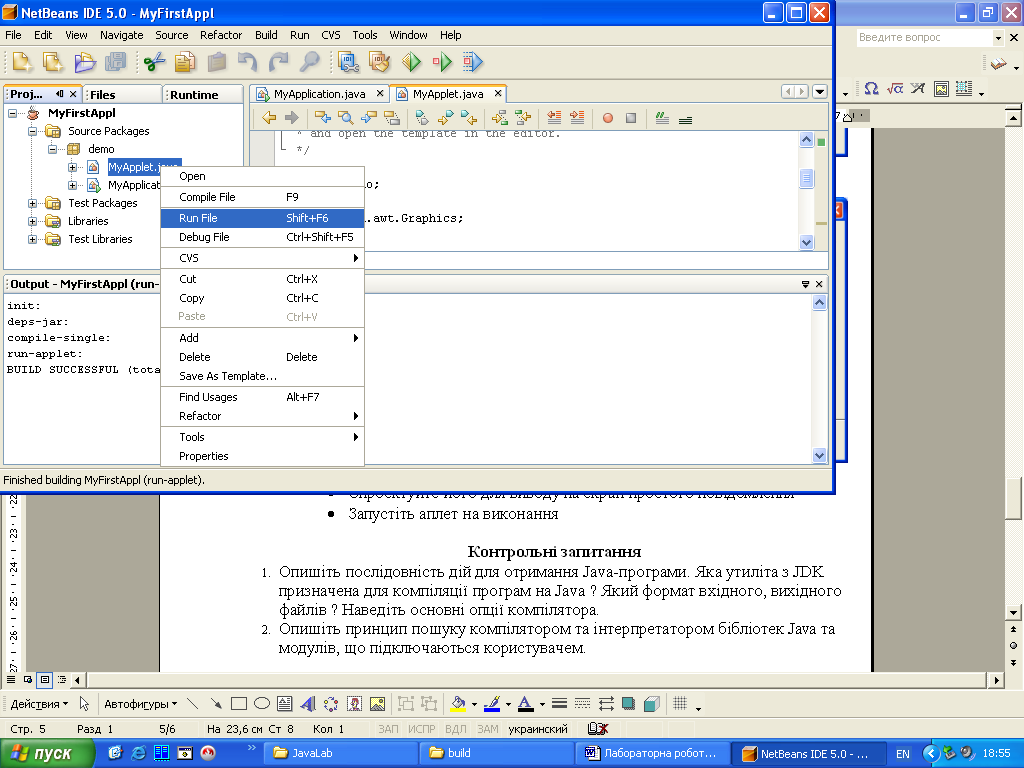The image size is (1024, 768).
Task: Open the Font Color dropdown arrow in Word
Action: point(542,704)
